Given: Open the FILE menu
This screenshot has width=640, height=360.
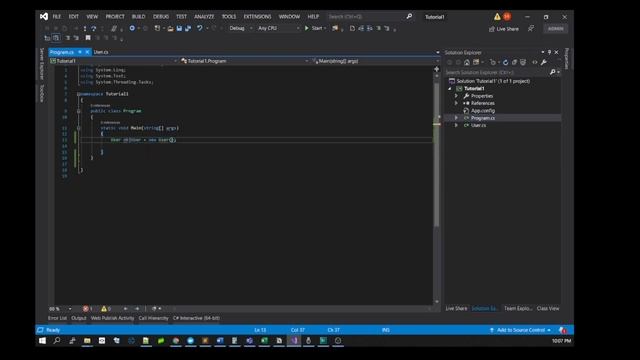Looking at the screenshot, I should 57,17.
